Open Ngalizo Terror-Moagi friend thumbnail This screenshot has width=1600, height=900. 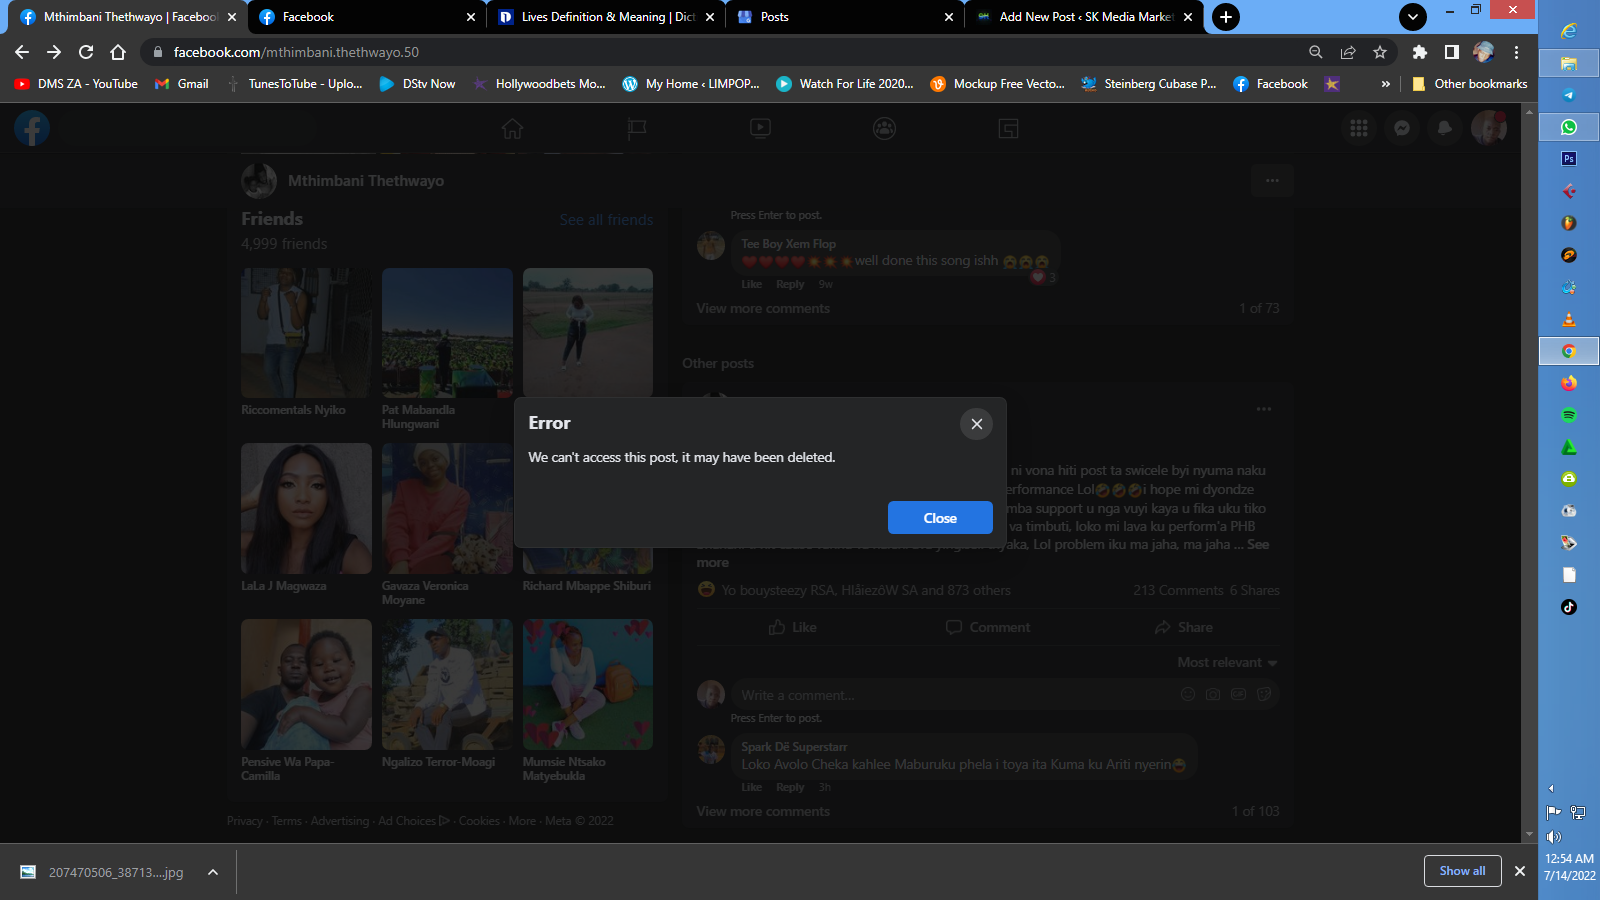click(x=447, y=684)
